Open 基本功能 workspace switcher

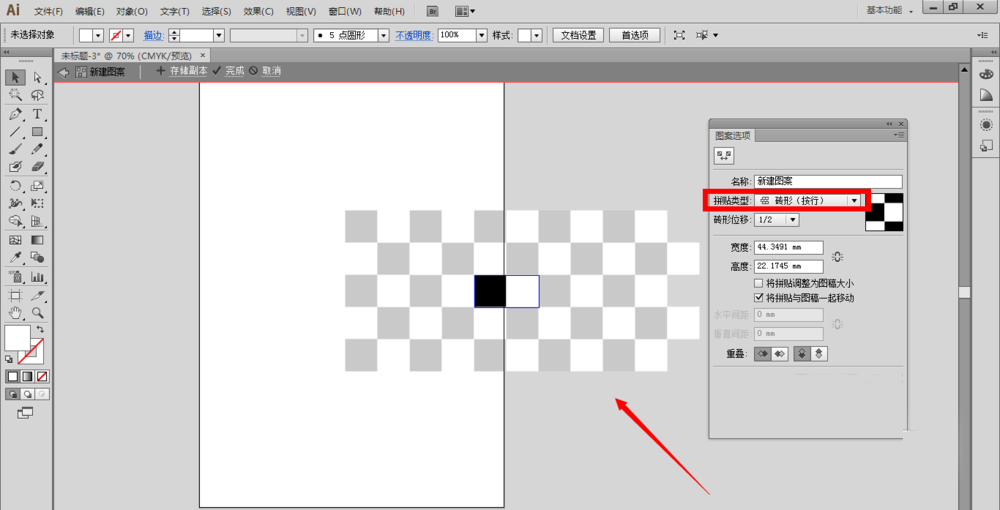[890, 11]
